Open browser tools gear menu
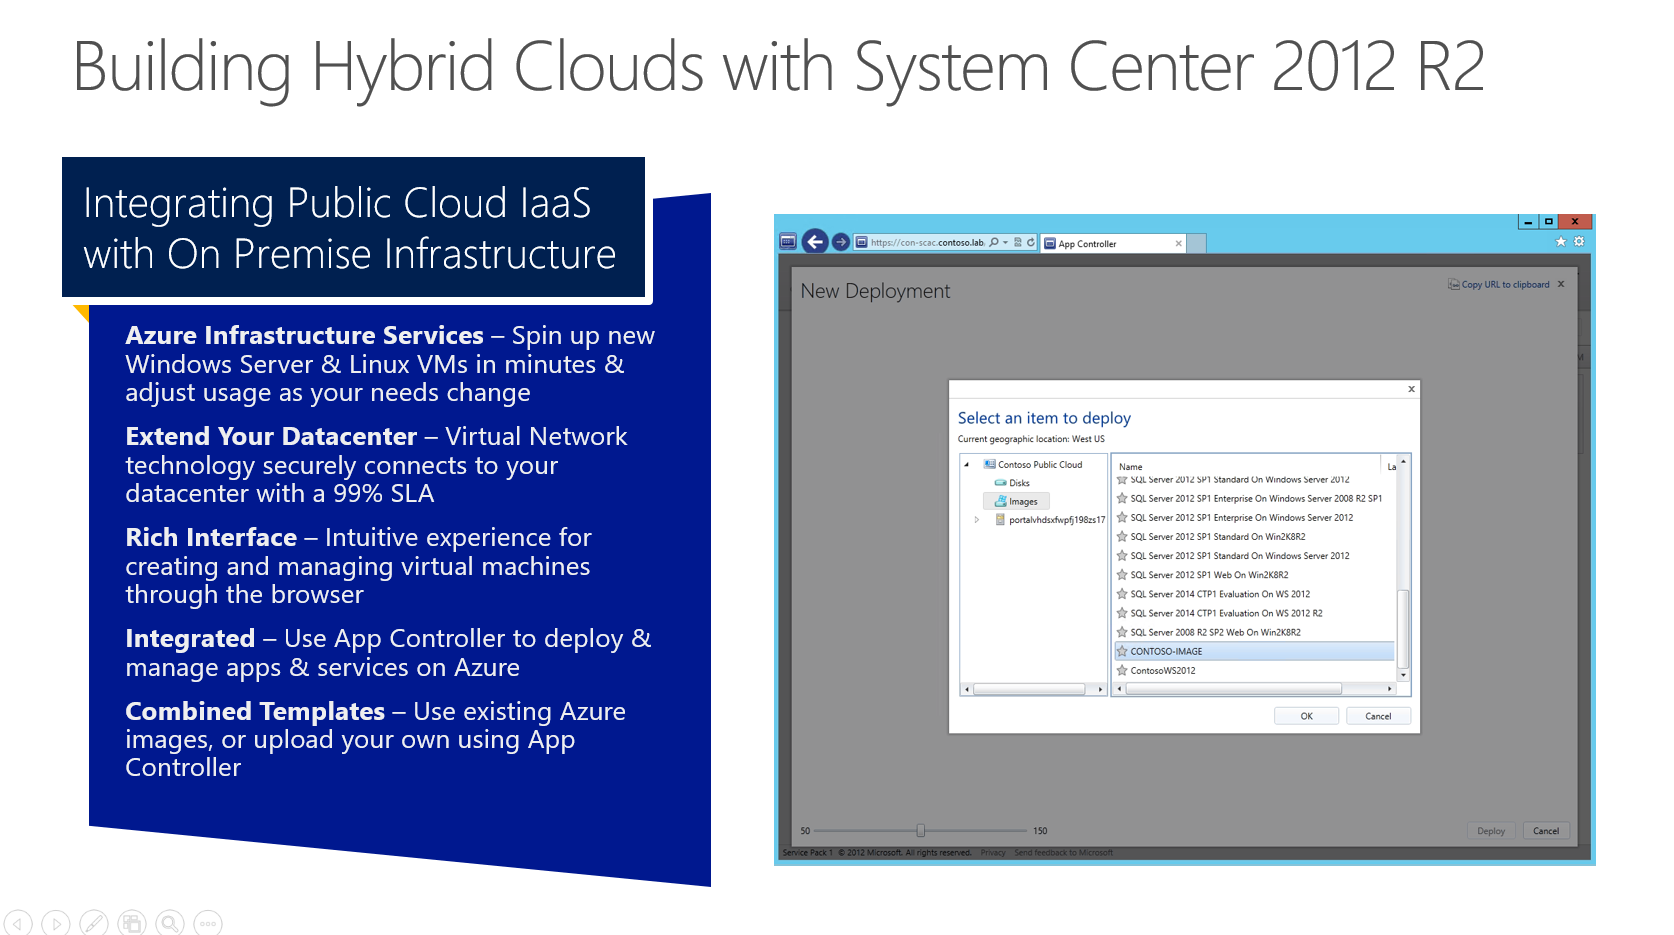The image size is (1674, 935). click(x=1579, y=241)
